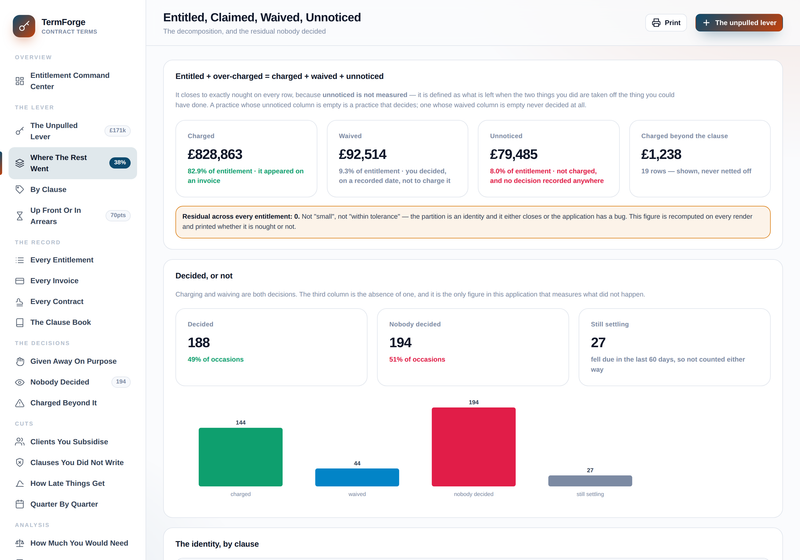800x560 pixels.
Task: Click the Charged £828,863 card
Action: coord(246,159)
